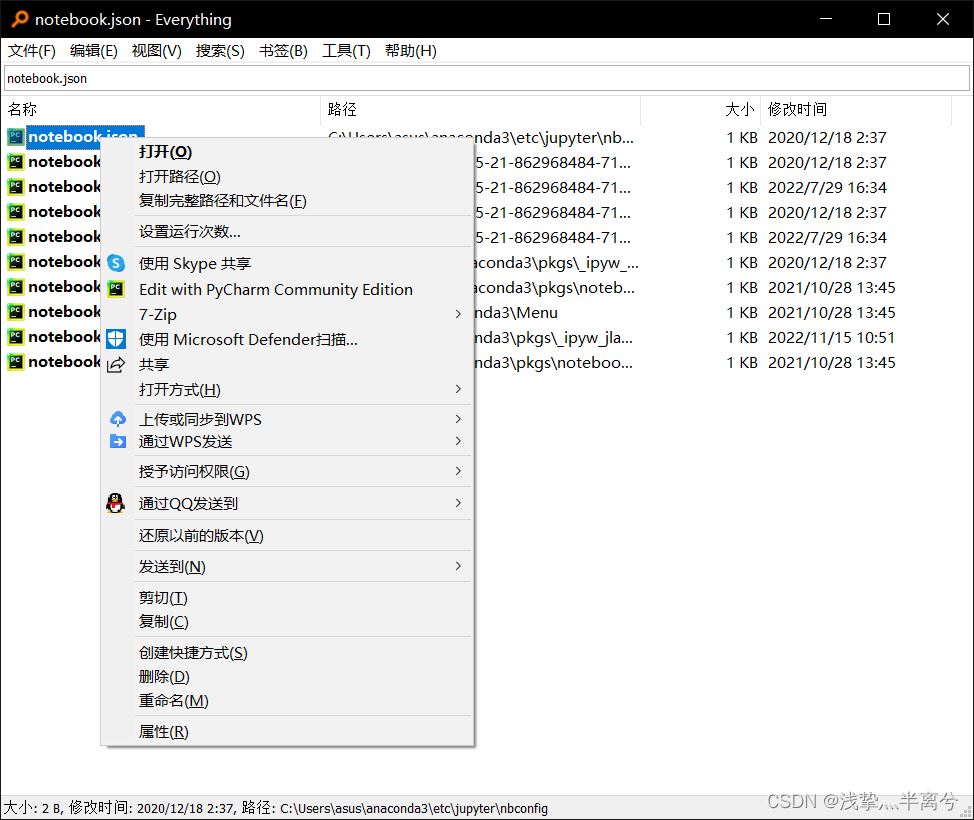
Task: Expand the 7-Zip submenu arrow
Action: [x=458, y=314]
